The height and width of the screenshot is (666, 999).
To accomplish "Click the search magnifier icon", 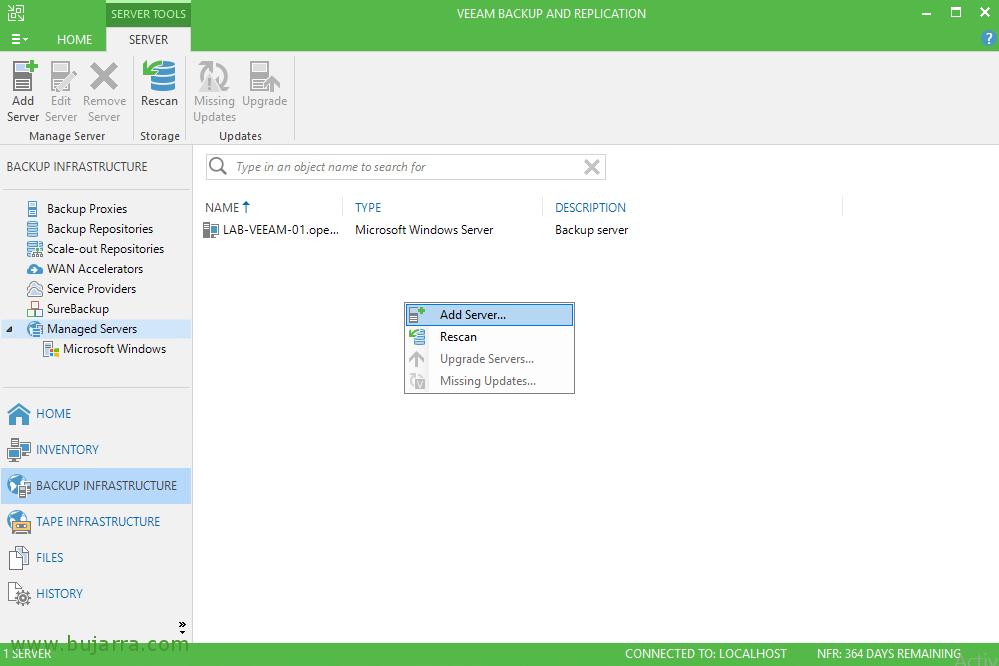I will [x=218, y=166].
